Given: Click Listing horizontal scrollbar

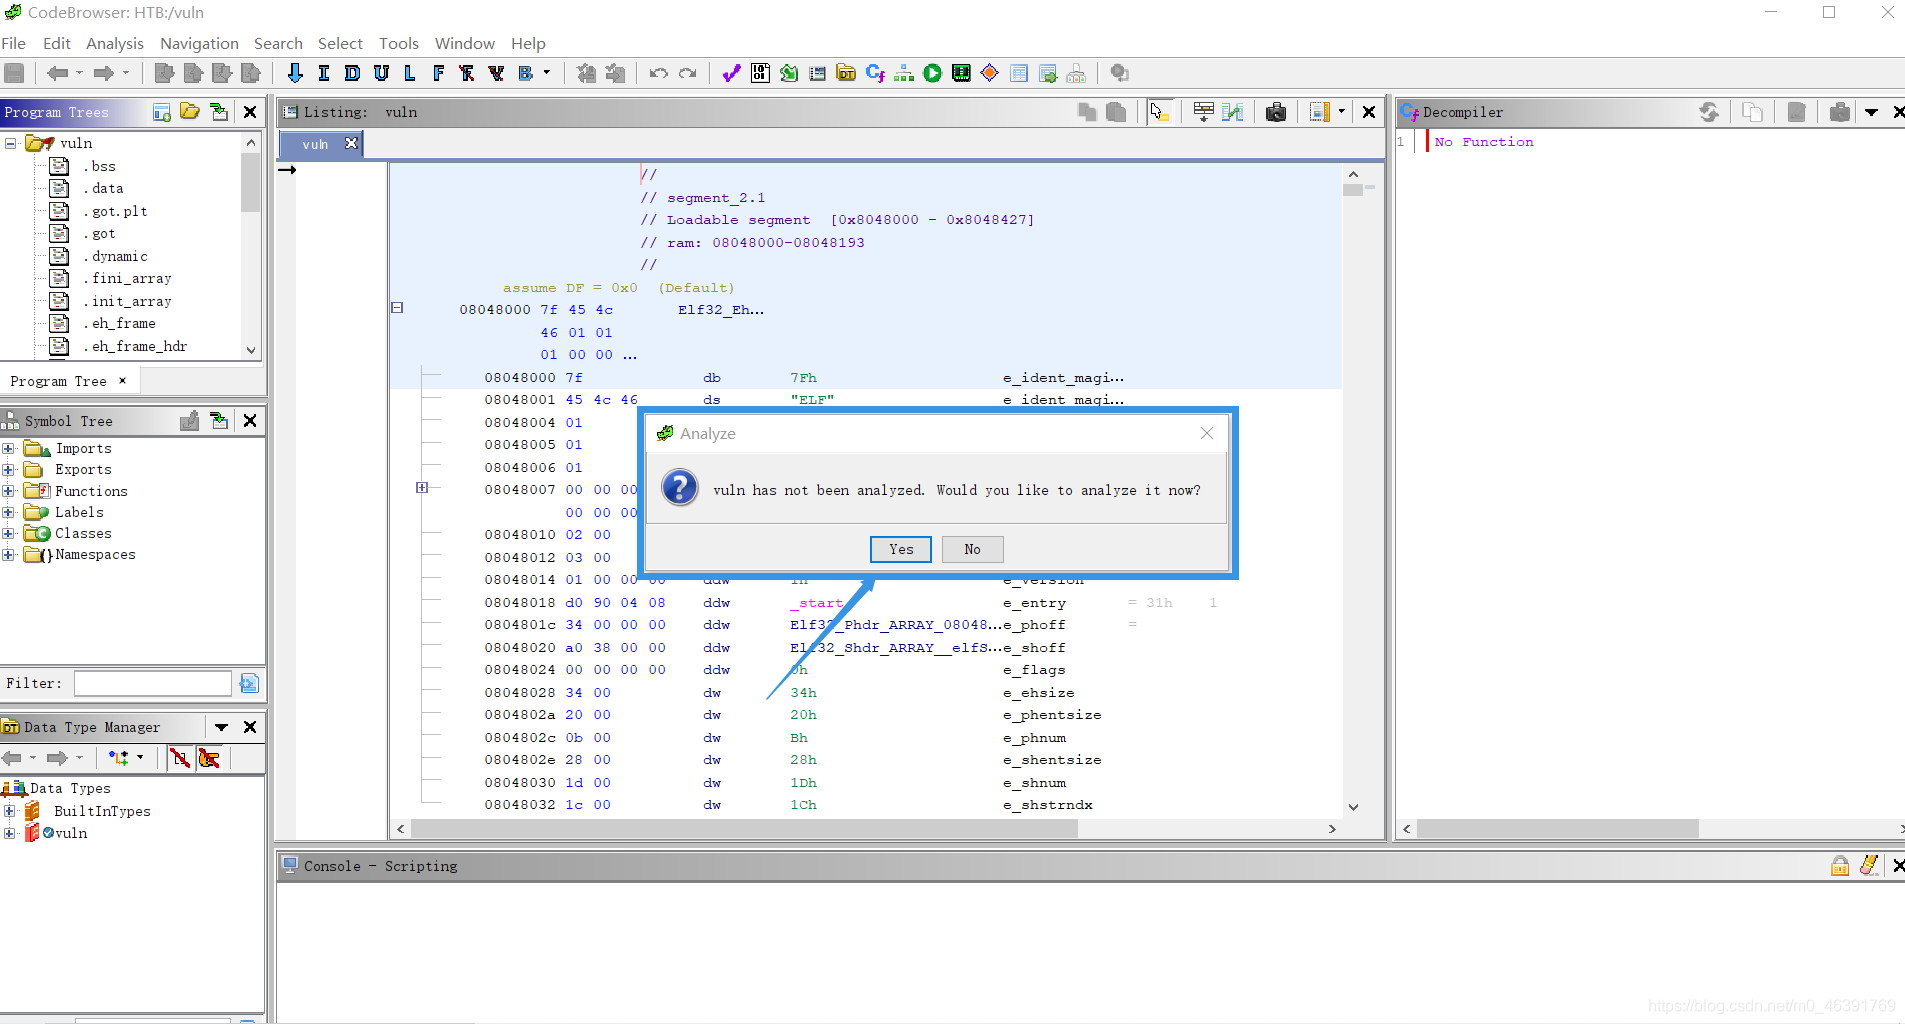Looking at the screenshot, I should click(x=745, y=829).
